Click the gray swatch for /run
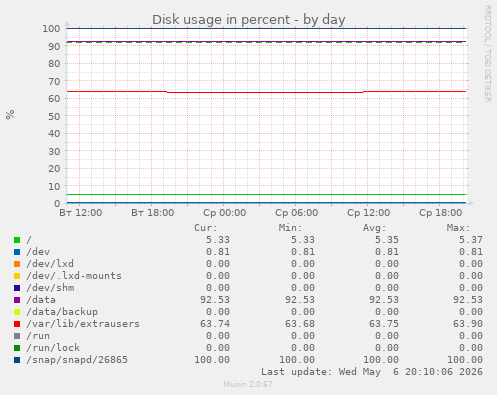This screenshot has height=395, width=497. pos(17,336)
